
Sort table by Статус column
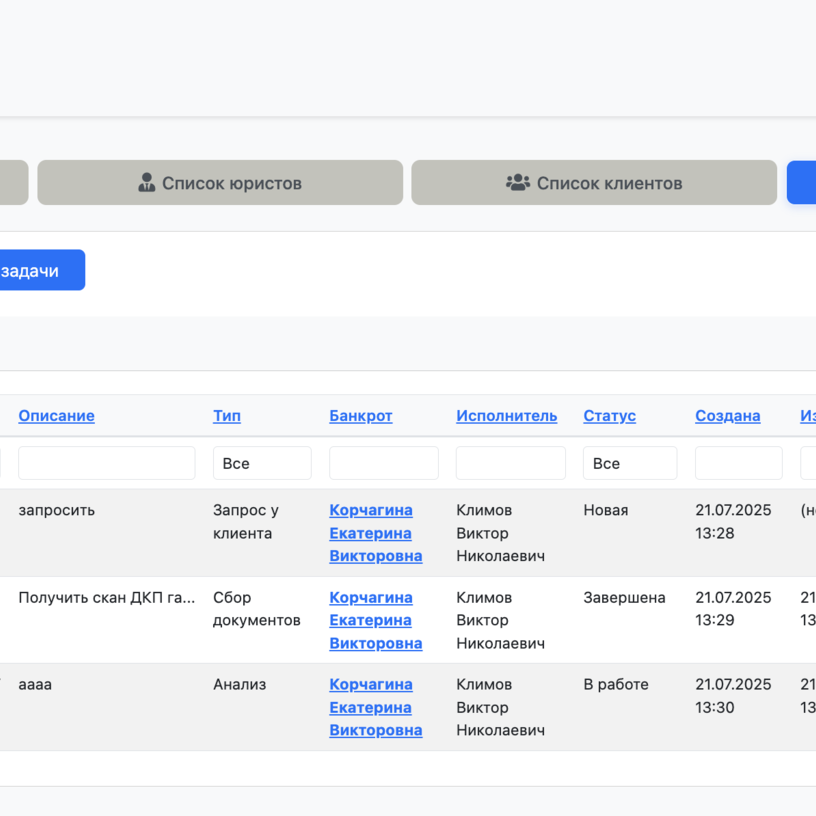(x=609, y=416)
